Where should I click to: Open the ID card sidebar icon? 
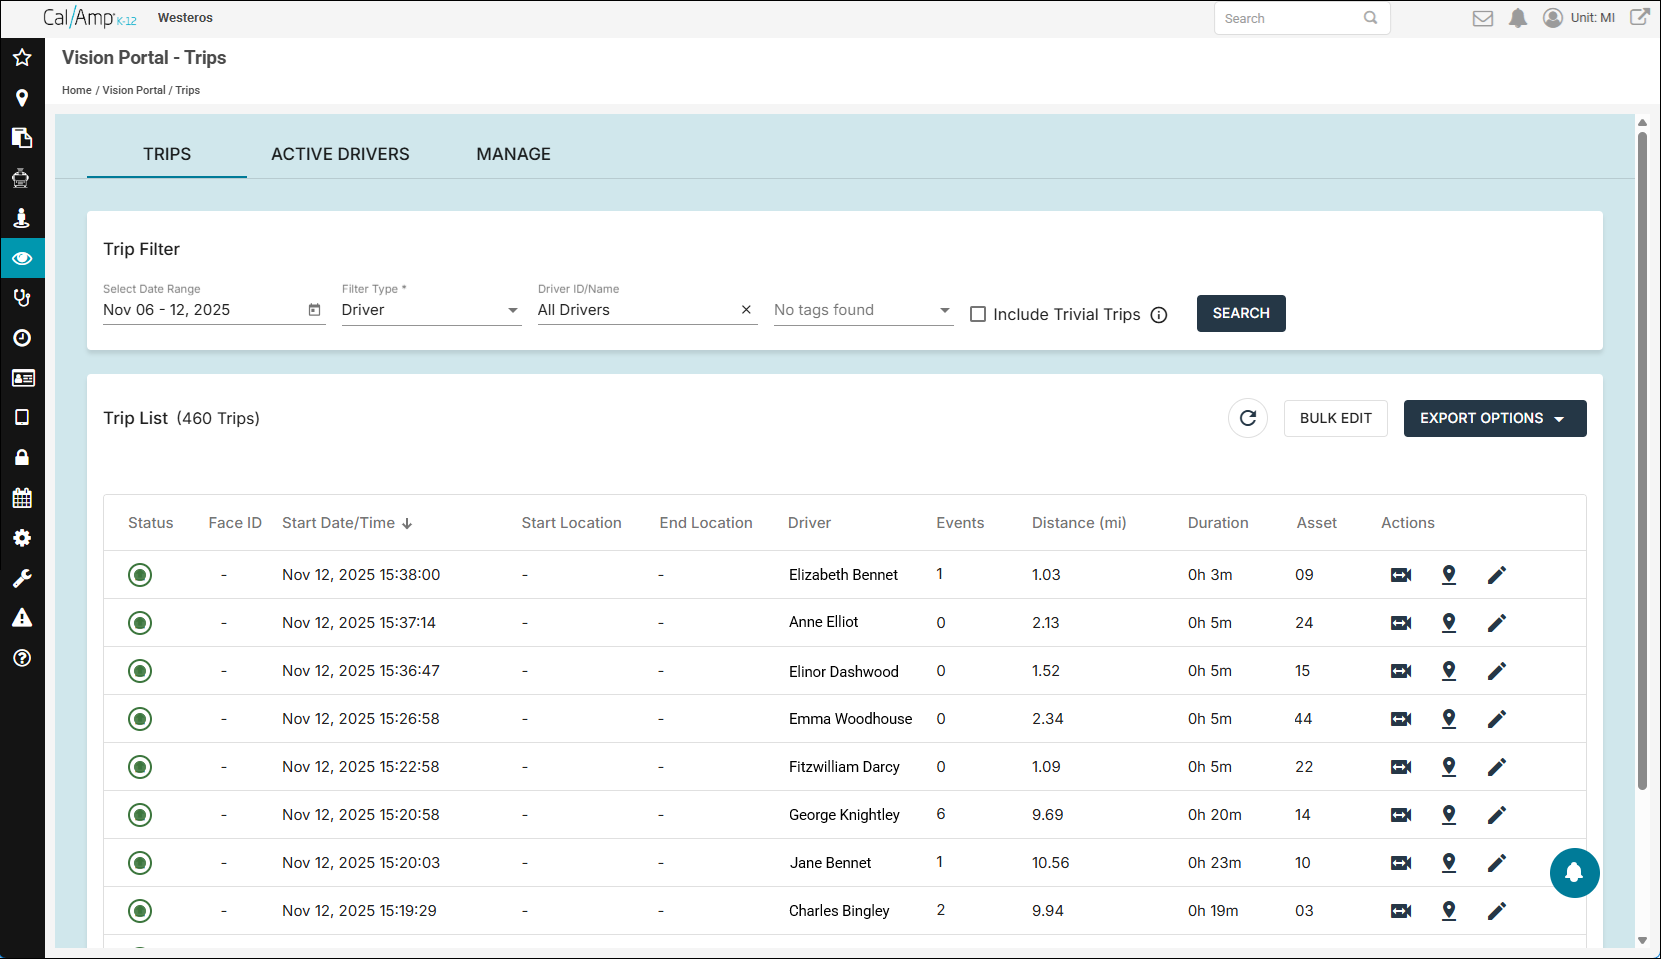(x=22, y=378)
